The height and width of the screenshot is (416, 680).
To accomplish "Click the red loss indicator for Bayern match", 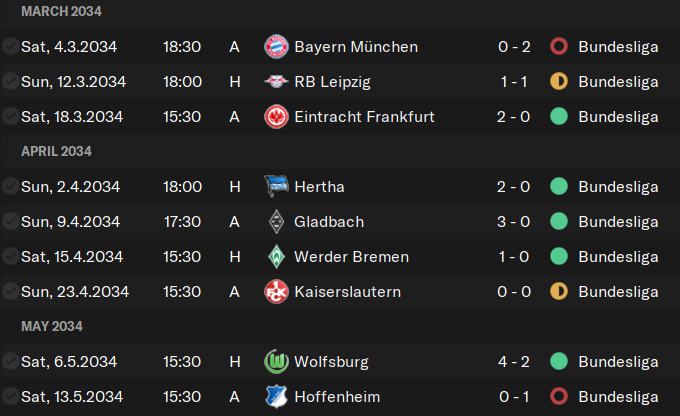I will [x=559, y=46].
